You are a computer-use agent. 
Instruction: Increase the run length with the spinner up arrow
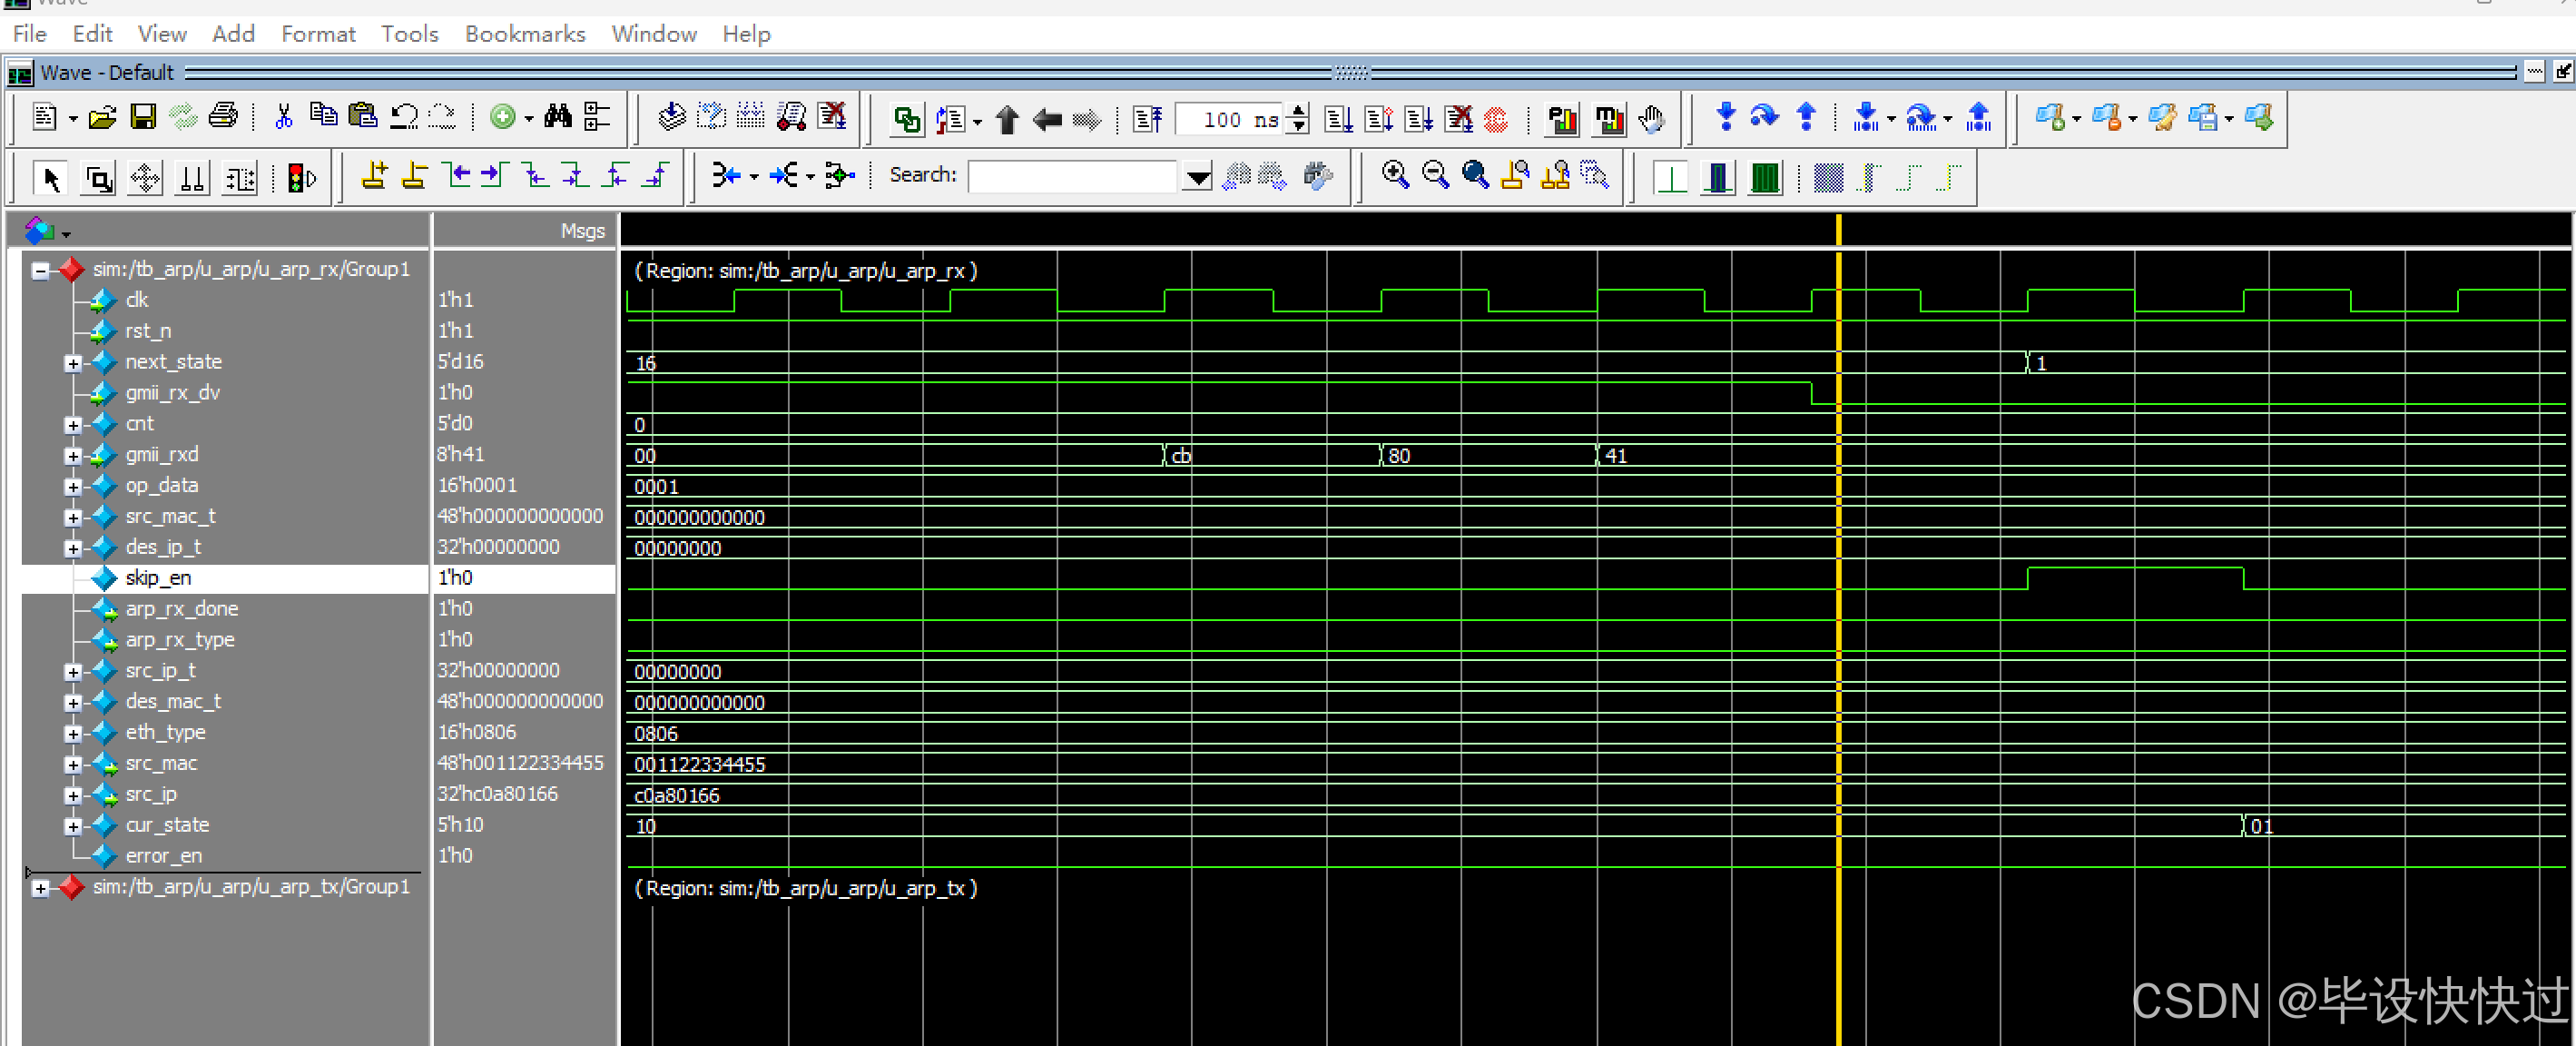pos(1297,111)
